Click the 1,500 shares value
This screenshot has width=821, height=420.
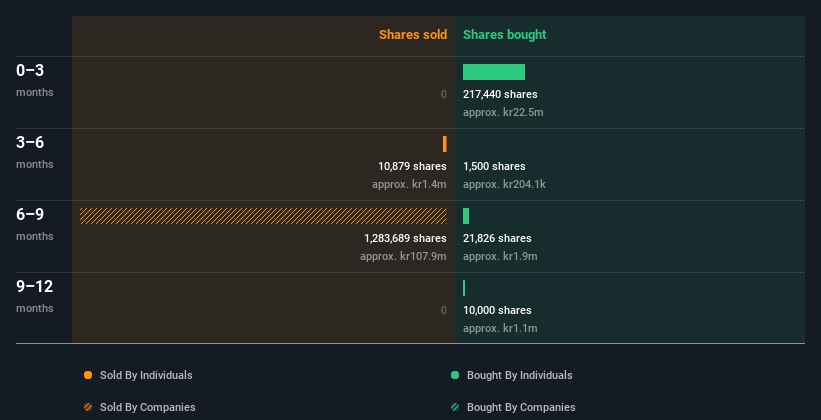pyautogui.click(x=494, y=167)
